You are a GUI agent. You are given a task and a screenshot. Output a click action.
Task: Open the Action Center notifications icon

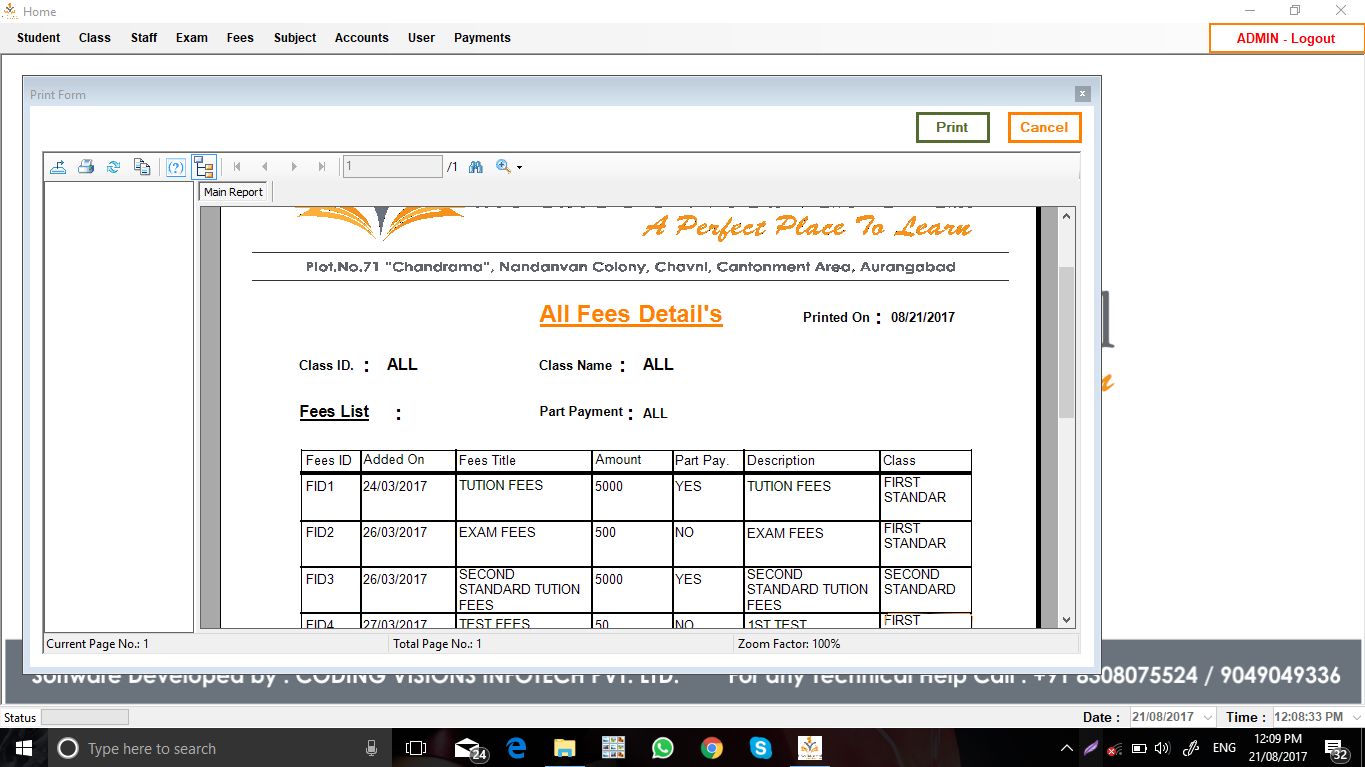pyautogui.click(x=1337, y=748)
